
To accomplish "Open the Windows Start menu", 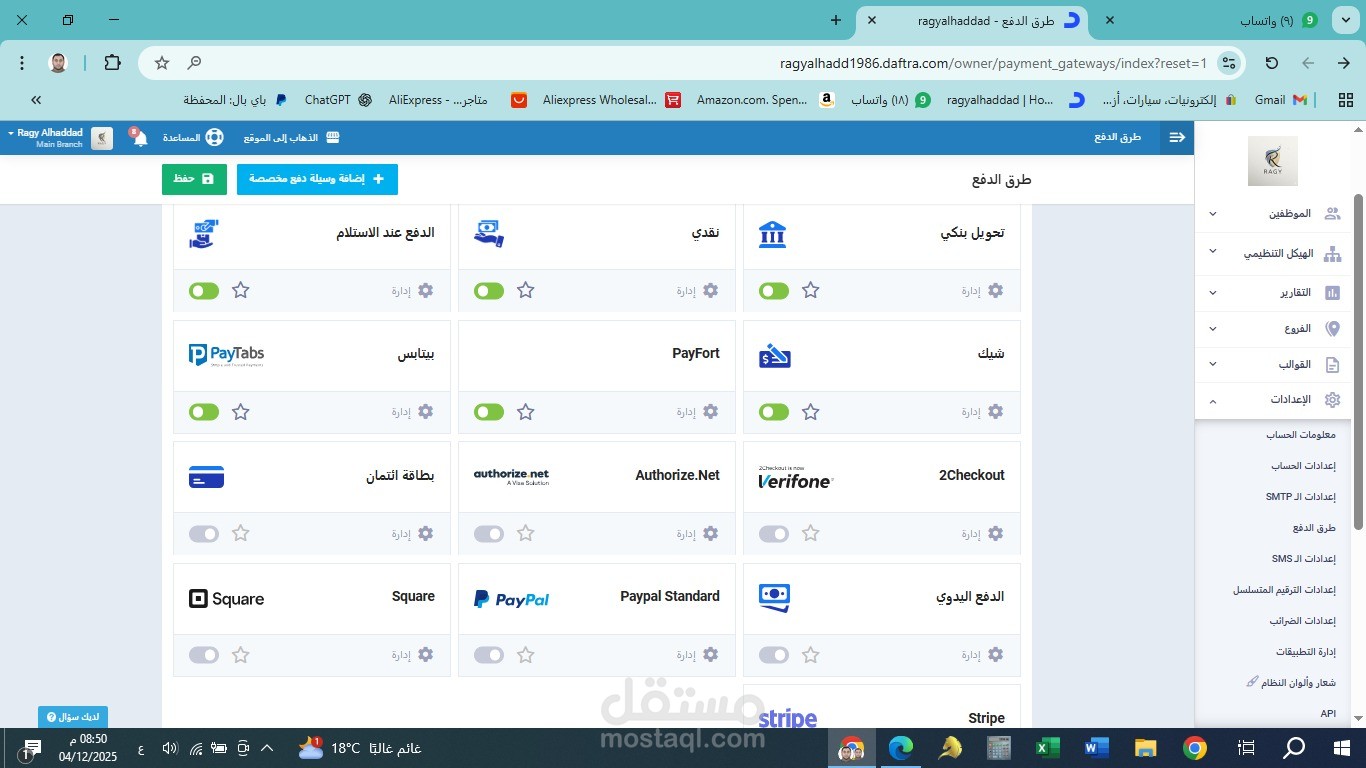I will (1342, 748).
